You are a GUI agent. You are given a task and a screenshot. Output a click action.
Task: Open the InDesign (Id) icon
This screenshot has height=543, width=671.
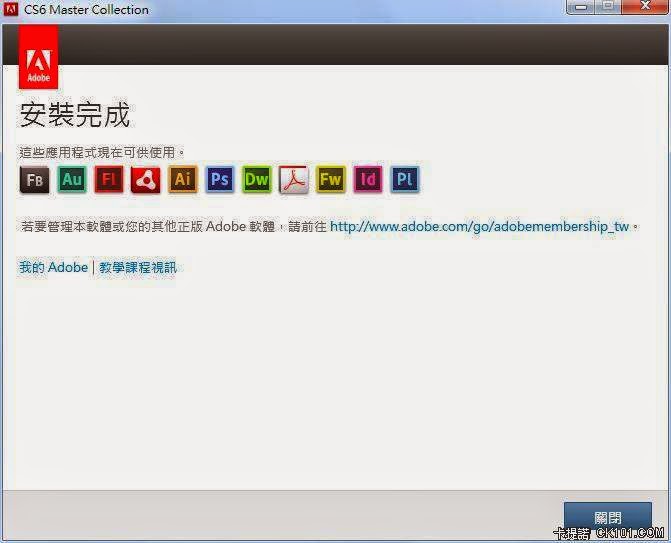368,179
